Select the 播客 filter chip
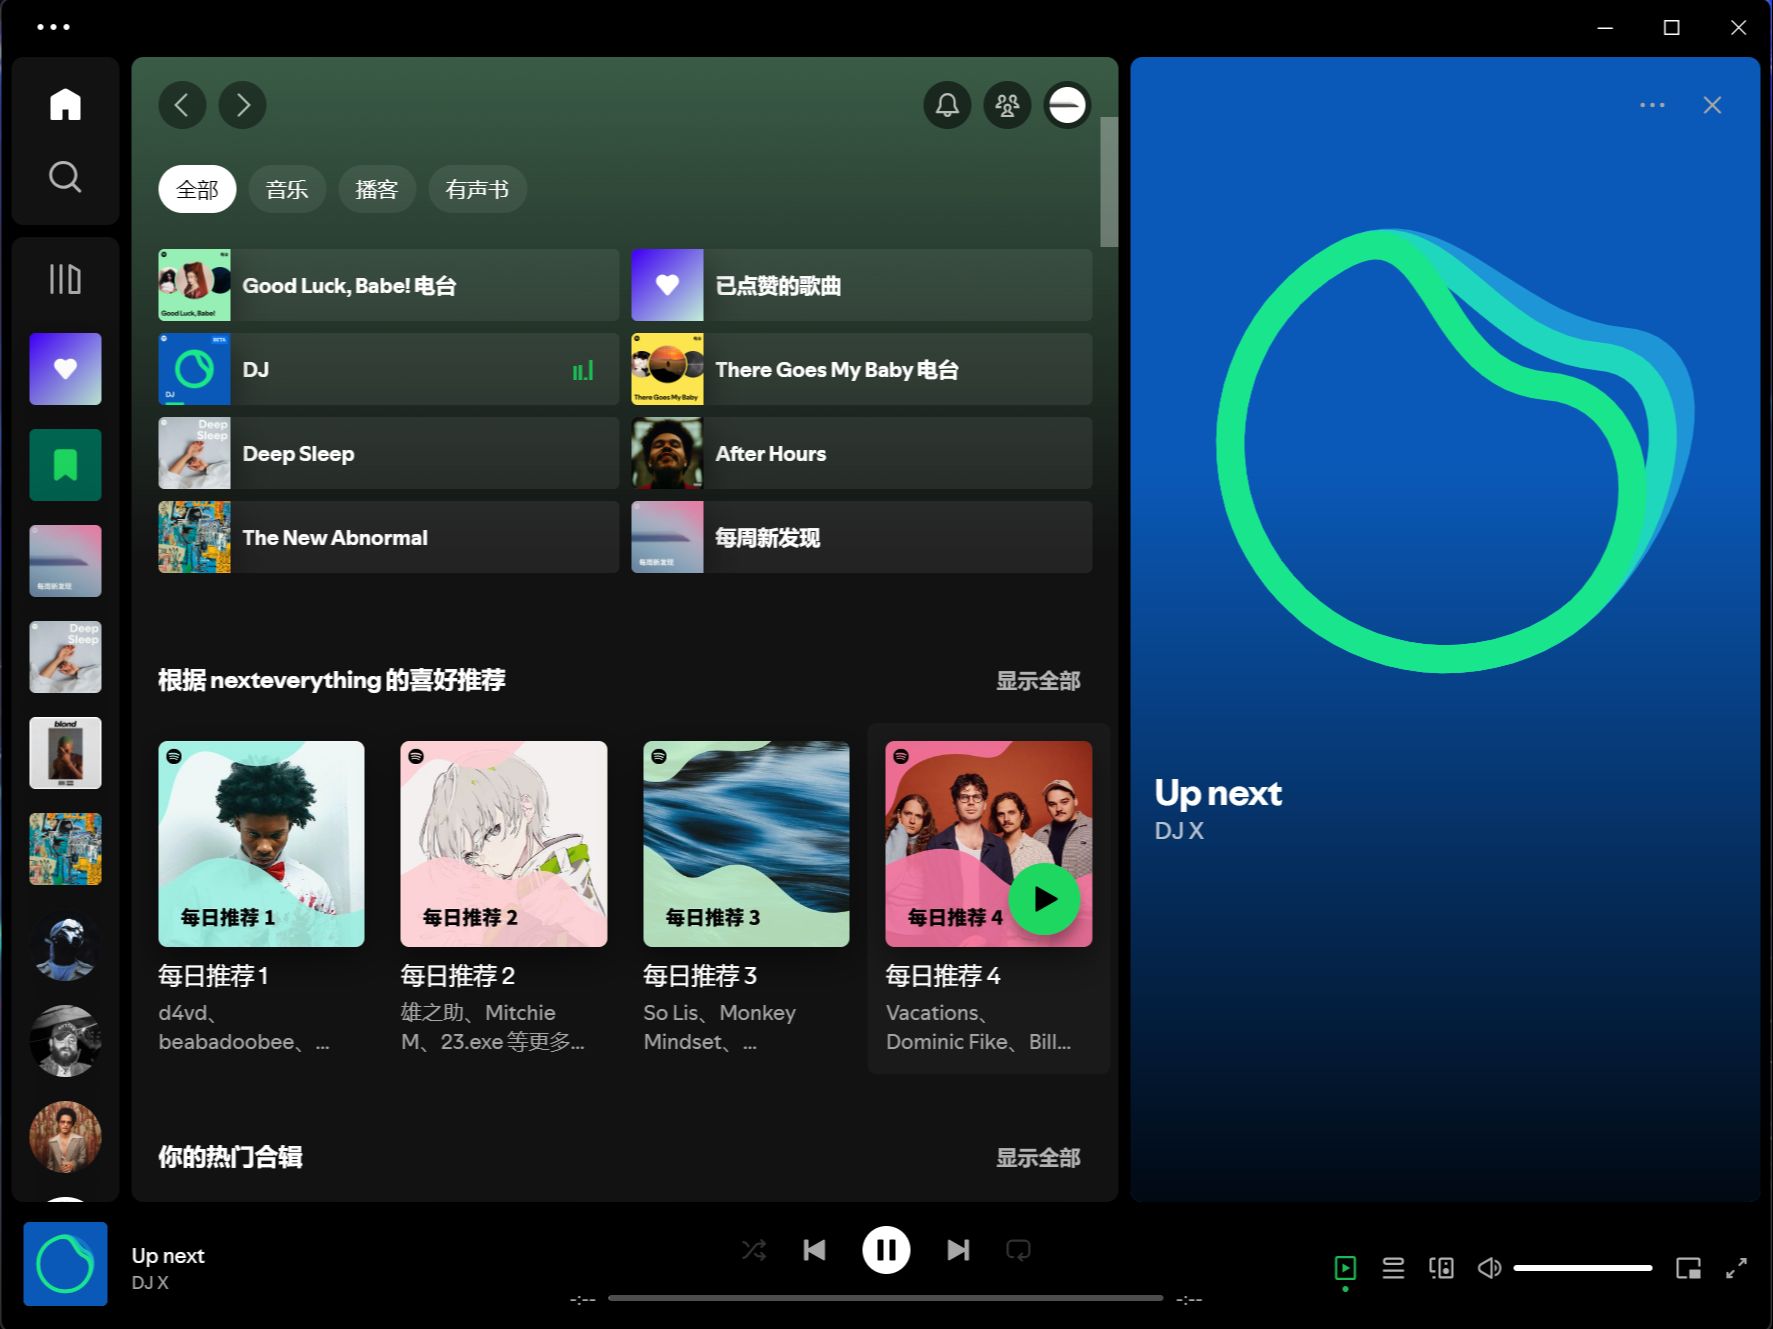 [x=377, y=189]
